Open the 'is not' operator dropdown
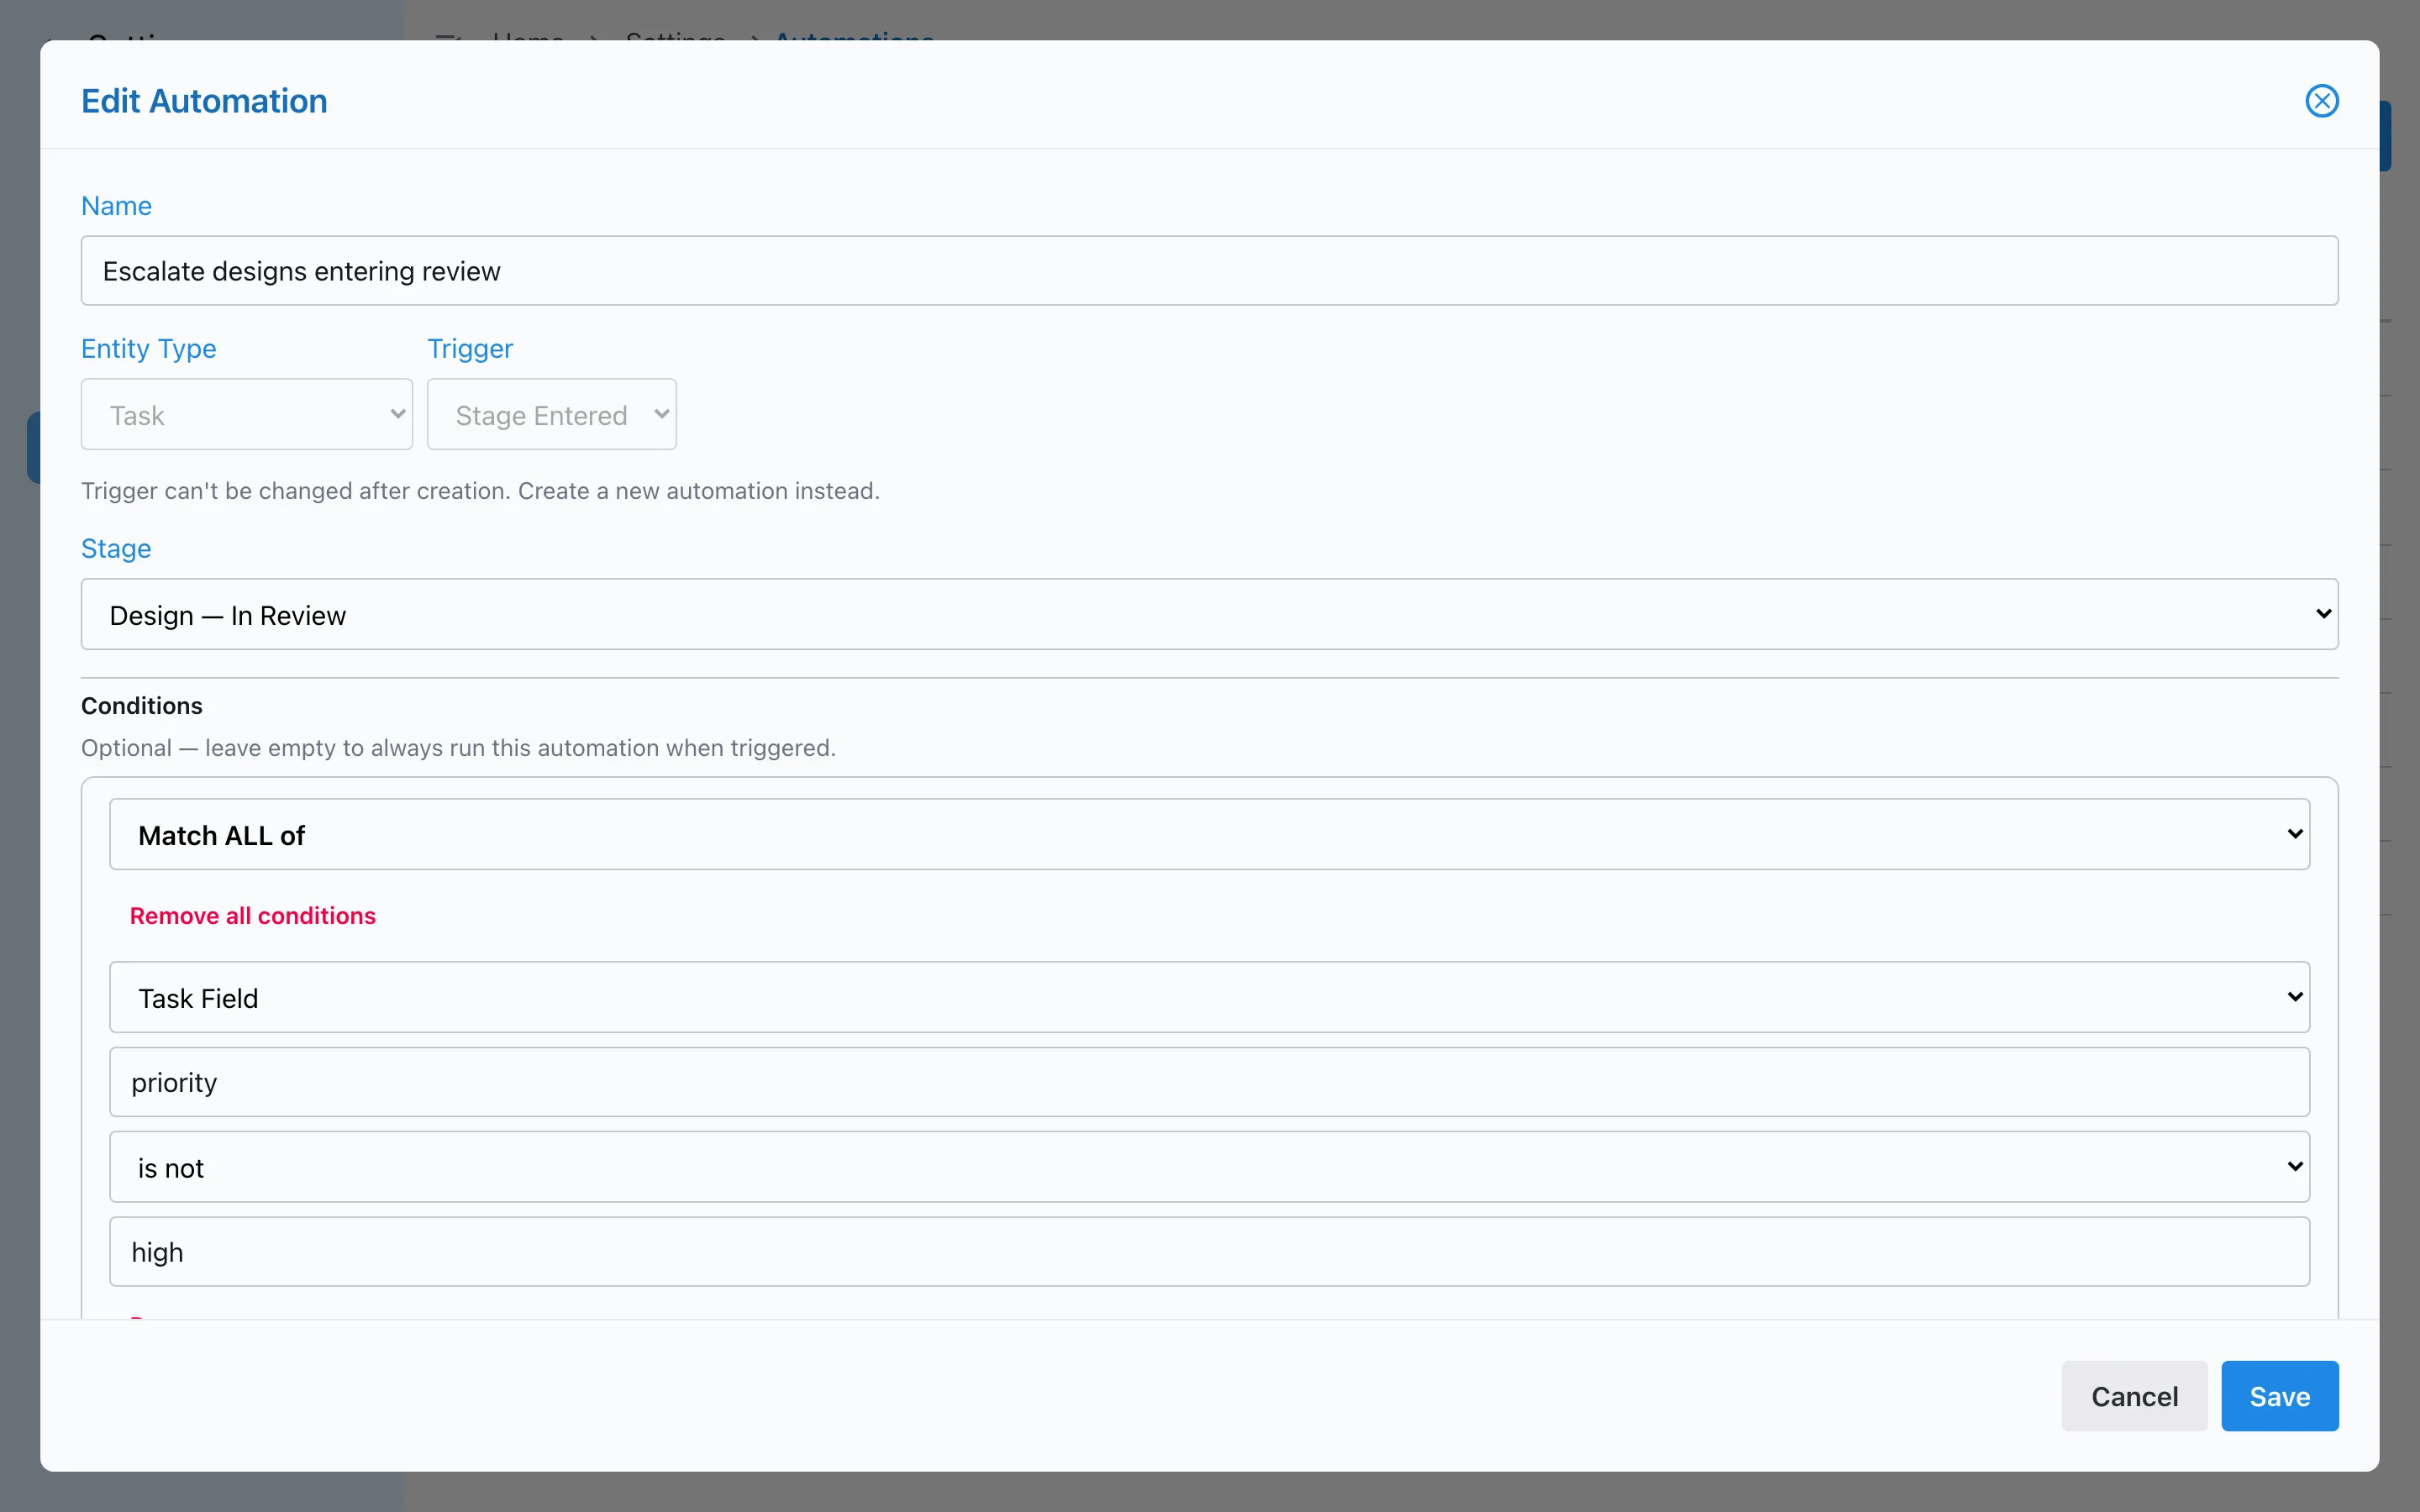Screen dimensions: 2420x1512 click(x=1209, y=1167)
